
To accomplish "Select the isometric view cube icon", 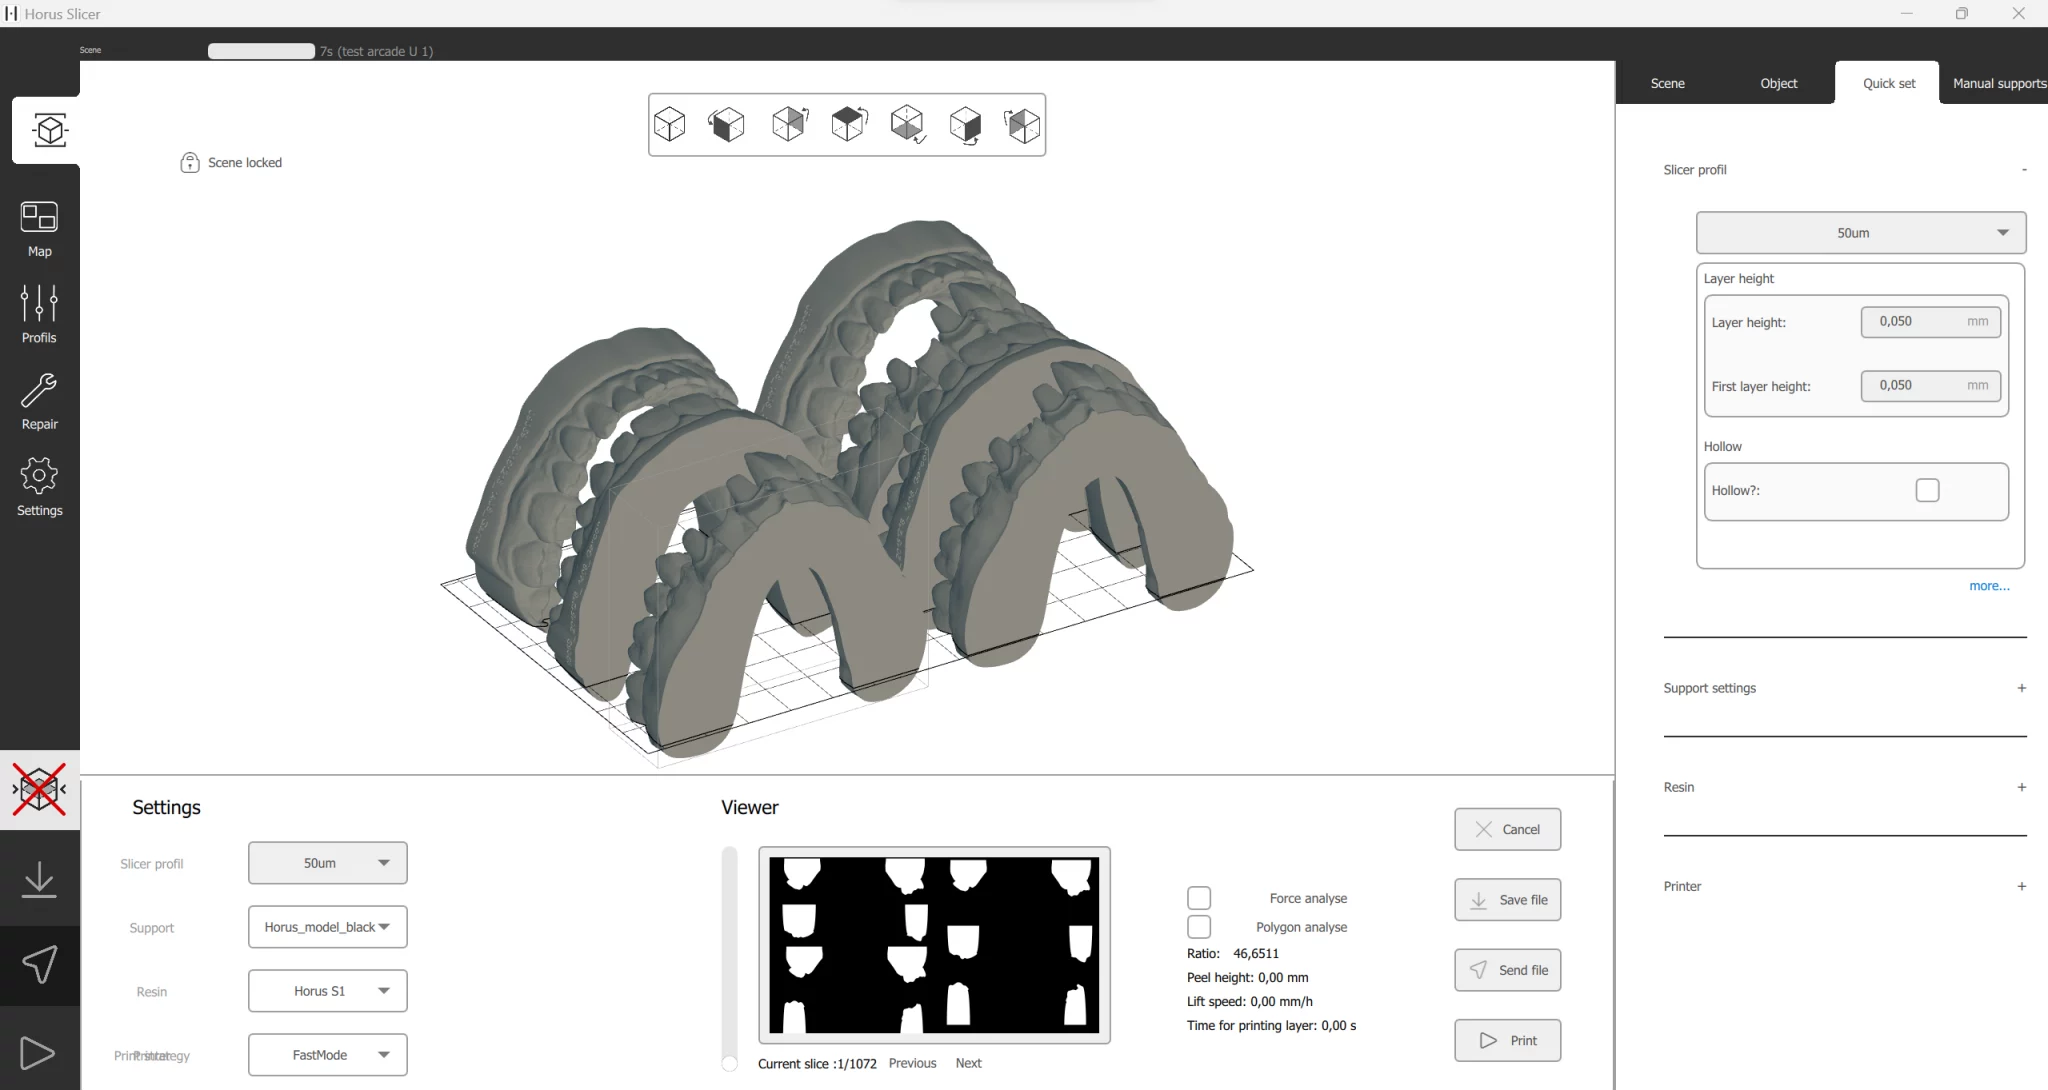I will (669, 125).
